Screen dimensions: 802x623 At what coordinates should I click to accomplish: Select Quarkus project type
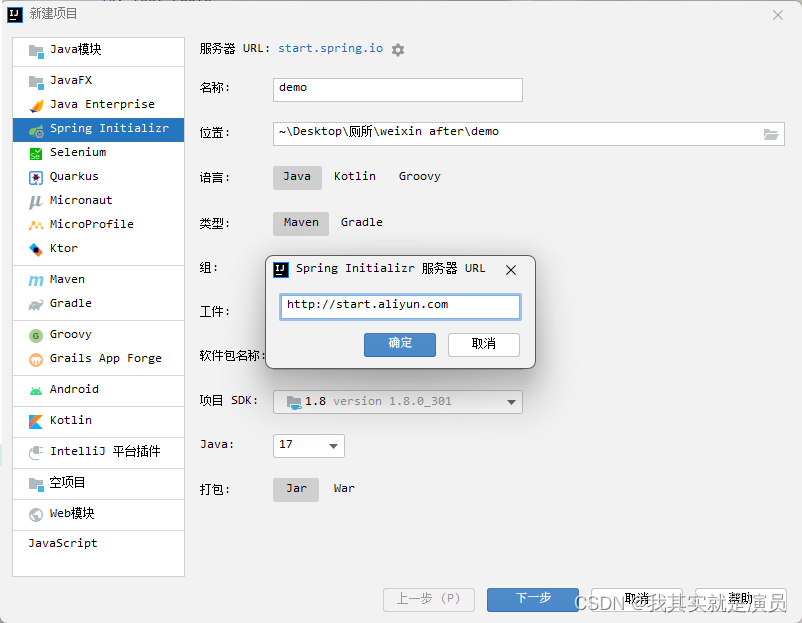98,177
